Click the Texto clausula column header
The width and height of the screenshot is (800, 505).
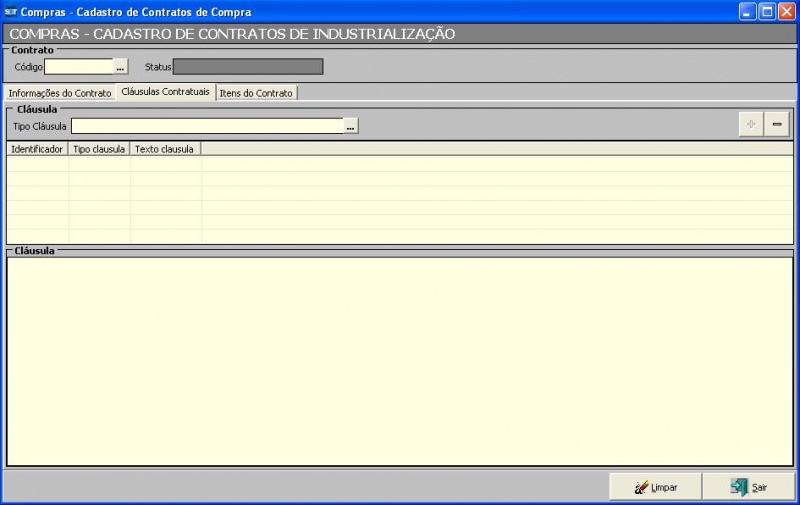(x=165, y=149)
